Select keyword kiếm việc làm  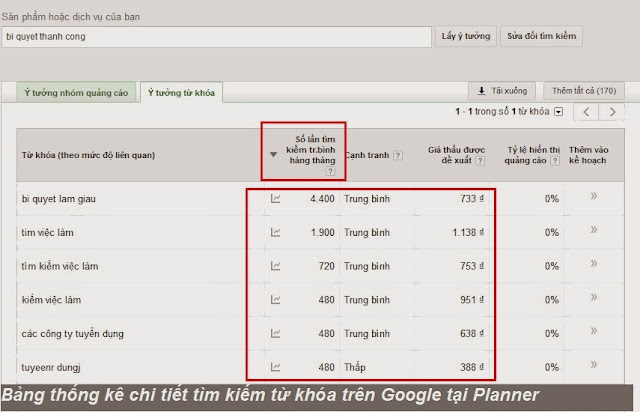click(51, 300)
